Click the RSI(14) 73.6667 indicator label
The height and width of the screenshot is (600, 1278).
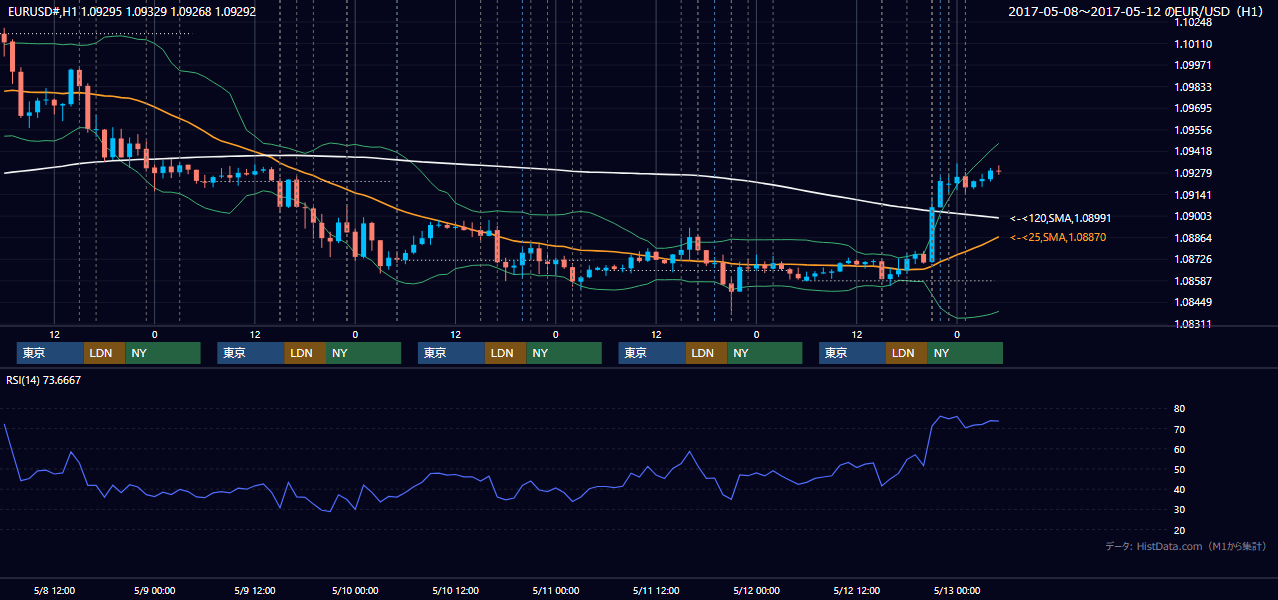pyautogui.click(x=44, y=380)
